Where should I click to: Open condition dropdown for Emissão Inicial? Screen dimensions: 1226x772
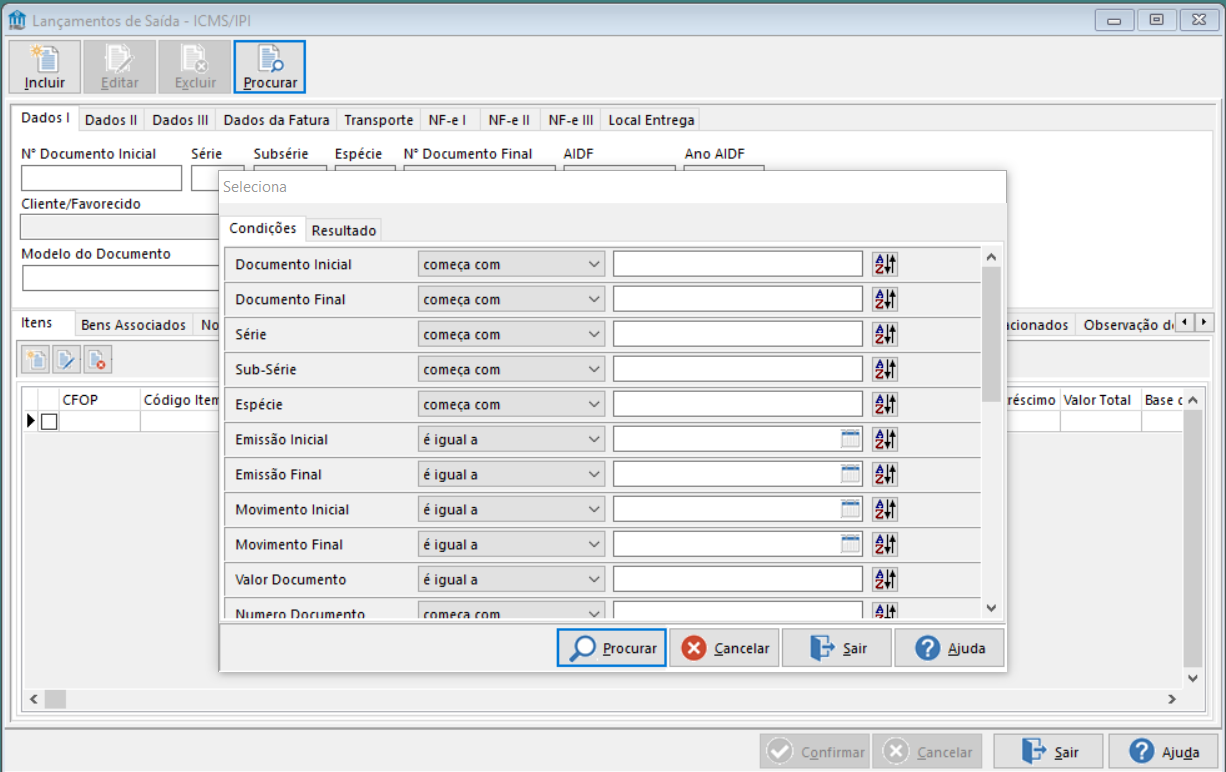coord(511,439)
